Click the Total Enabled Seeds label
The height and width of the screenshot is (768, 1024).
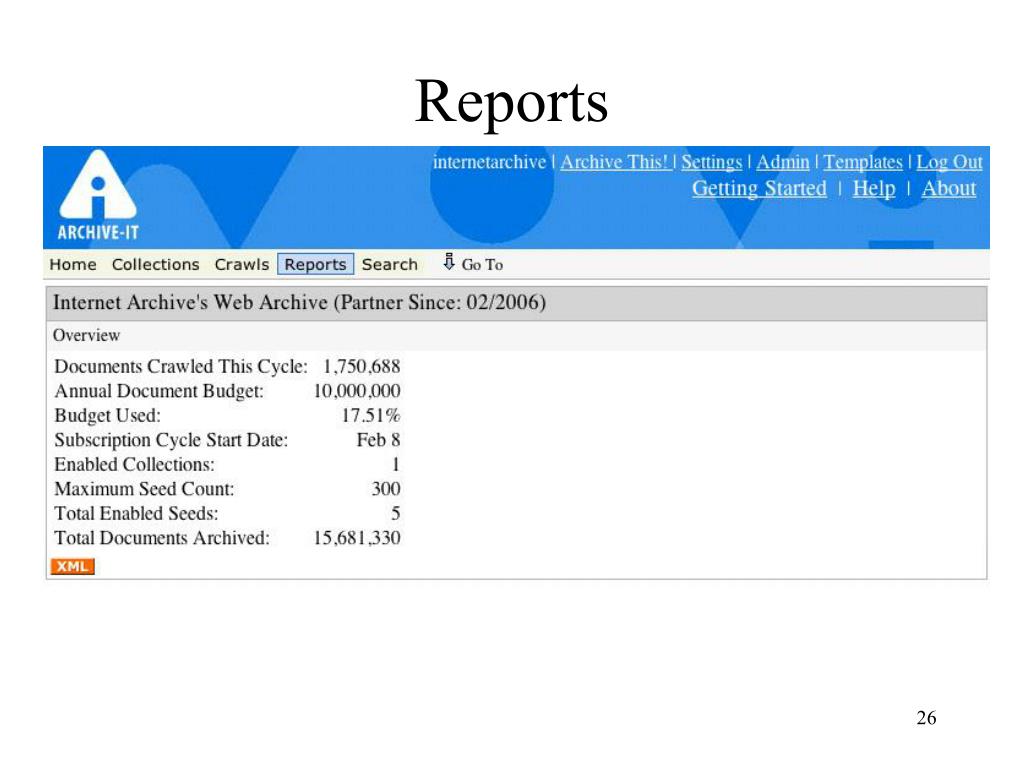(x=136, y=513)
